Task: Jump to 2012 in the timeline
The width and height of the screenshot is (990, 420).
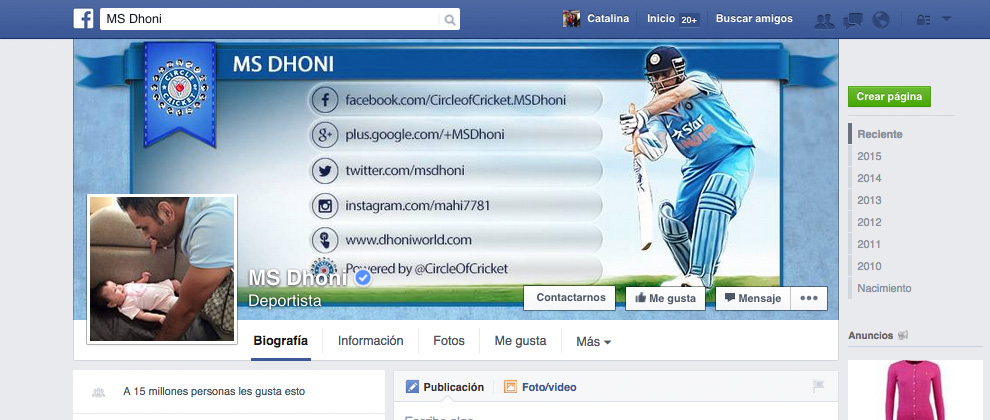Action: (x=869, y=222)
